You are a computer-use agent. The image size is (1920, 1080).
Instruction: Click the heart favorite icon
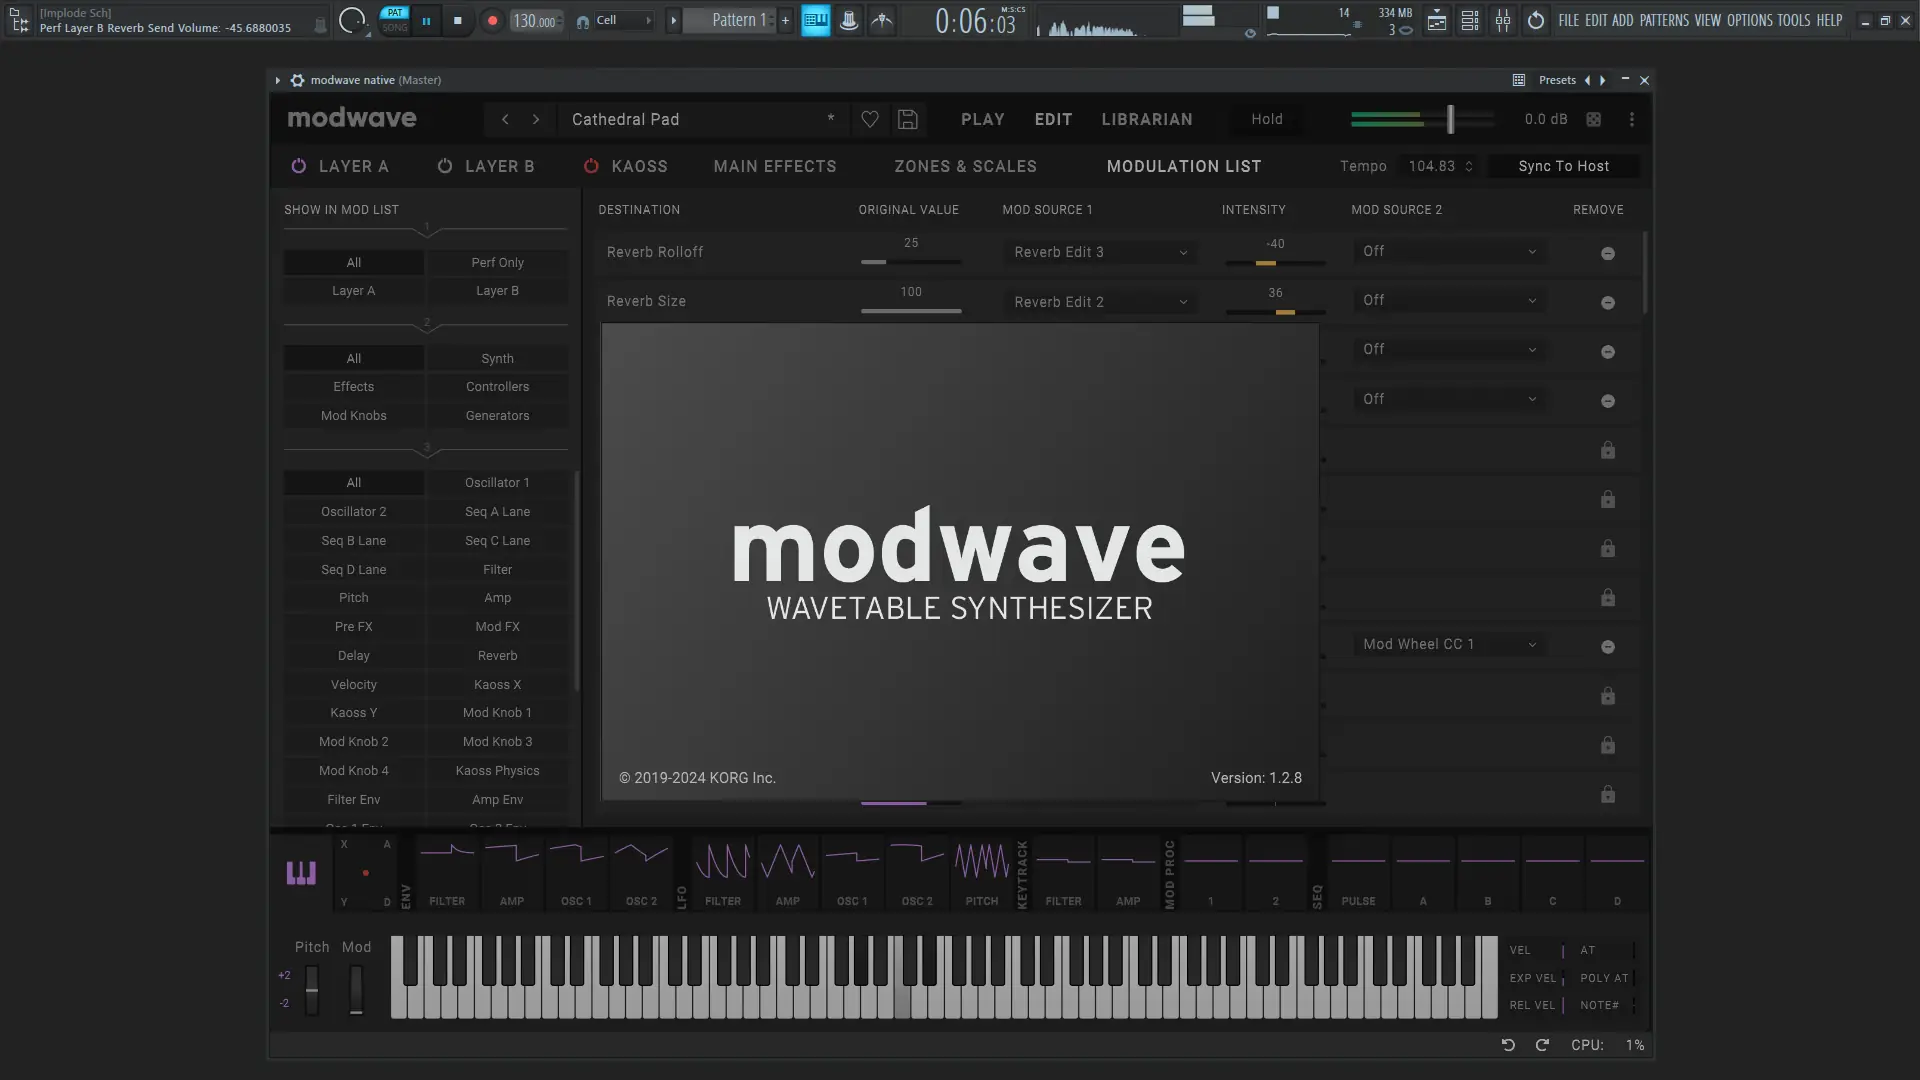[x=870, y=119]
